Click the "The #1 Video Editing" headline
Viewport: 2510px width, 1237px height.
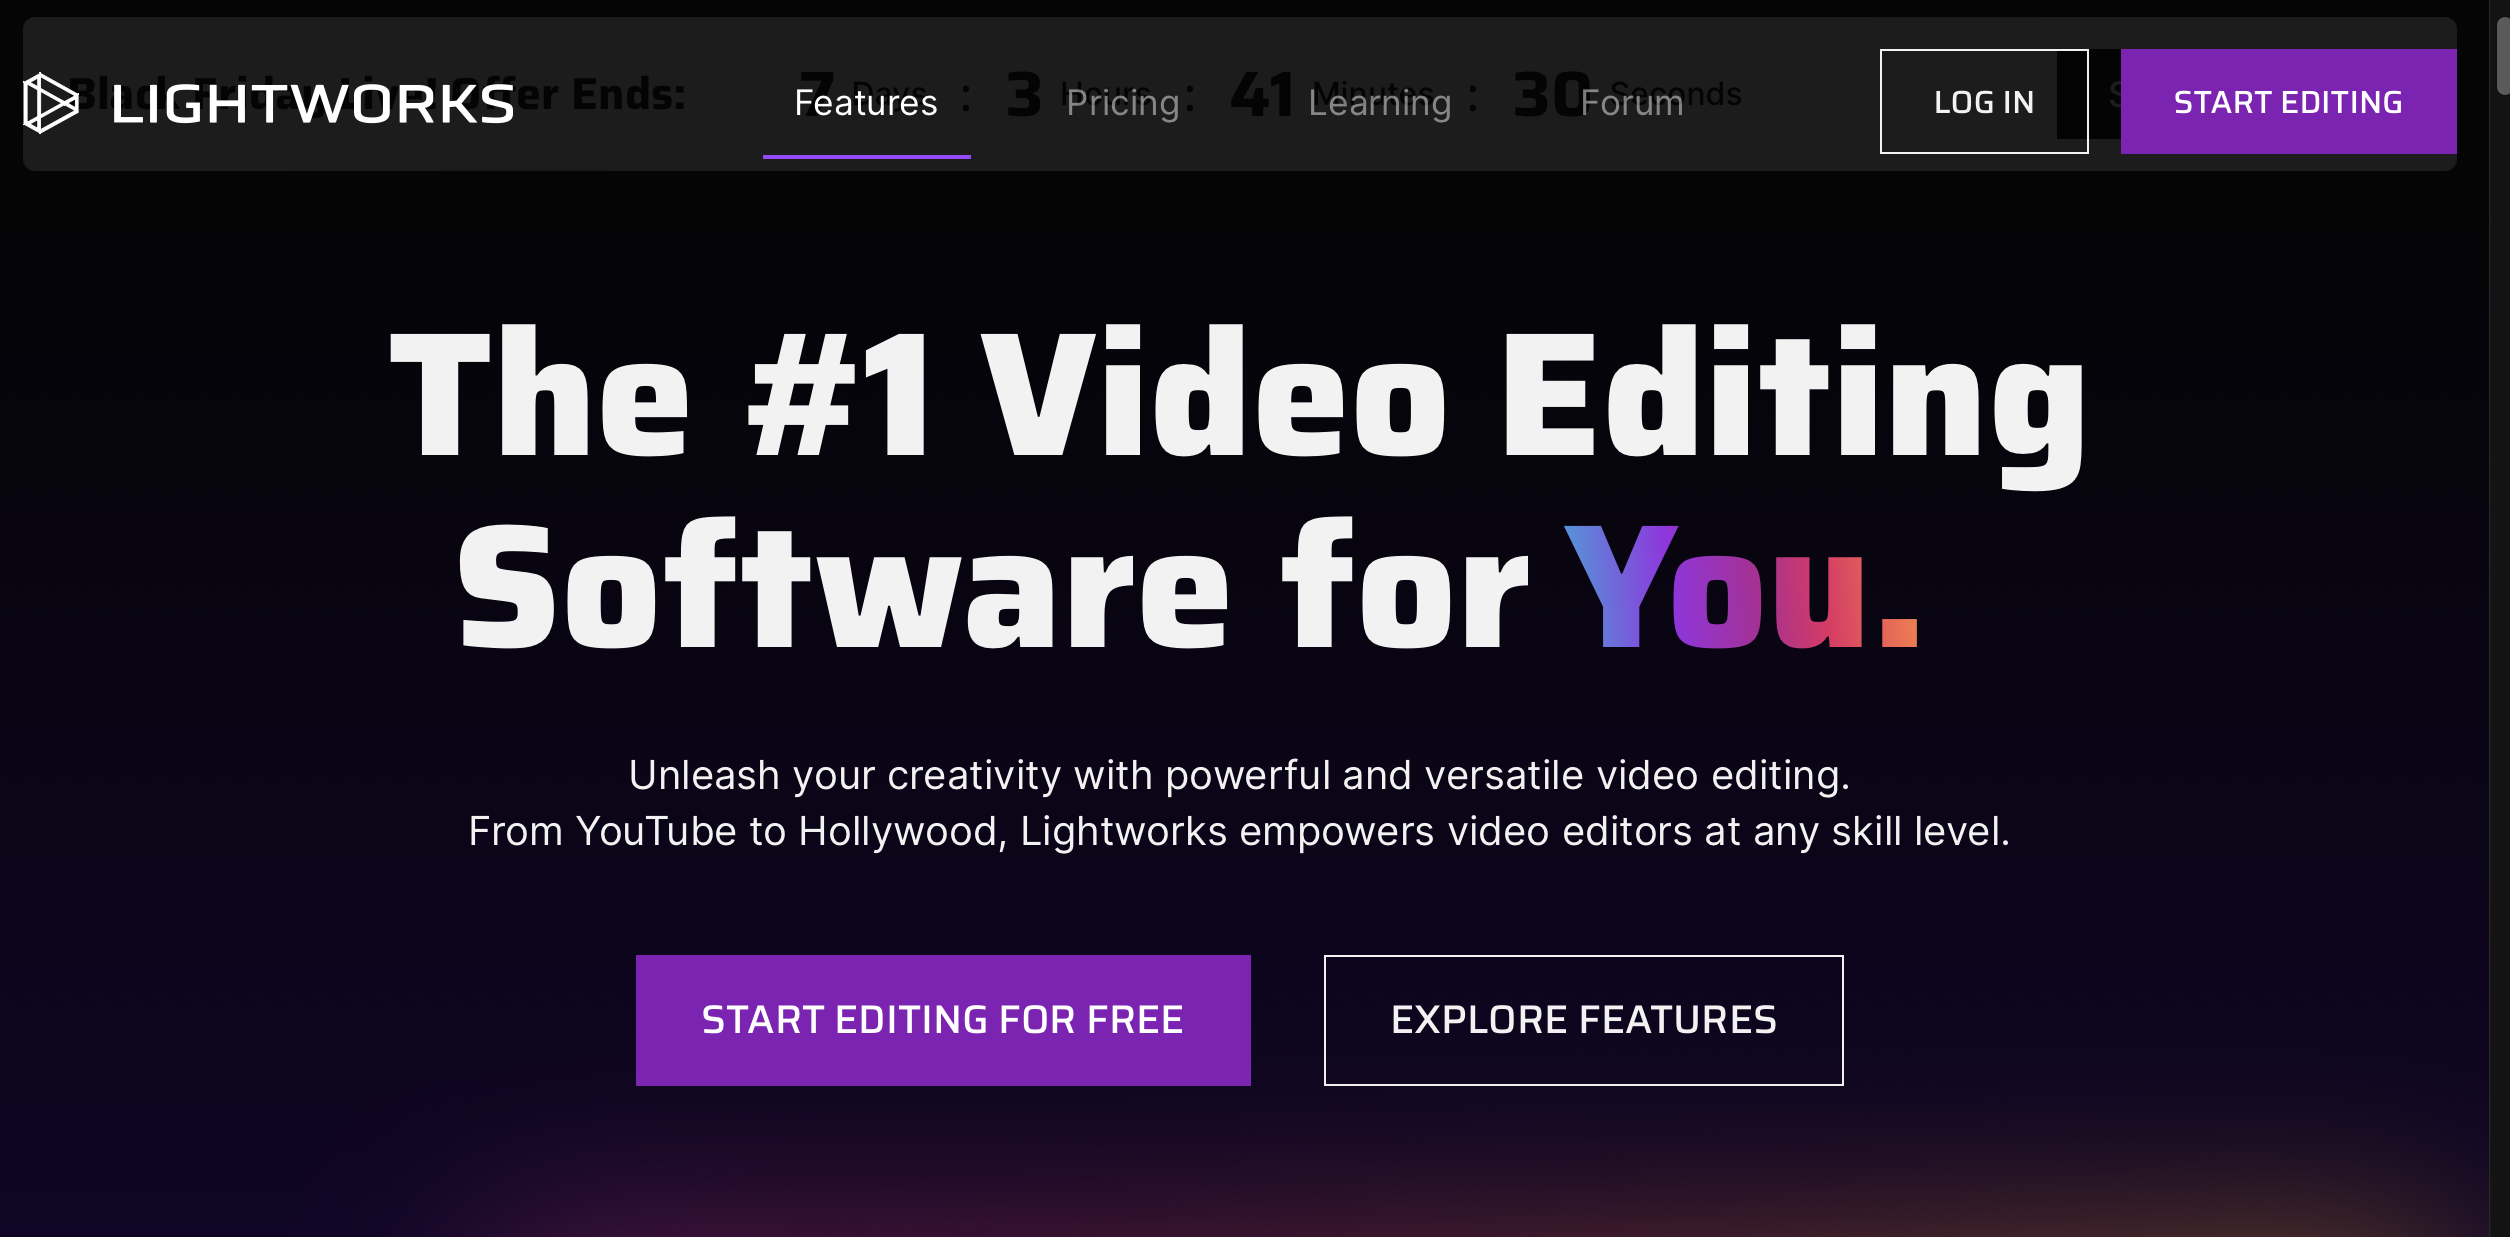[1238, 395]
